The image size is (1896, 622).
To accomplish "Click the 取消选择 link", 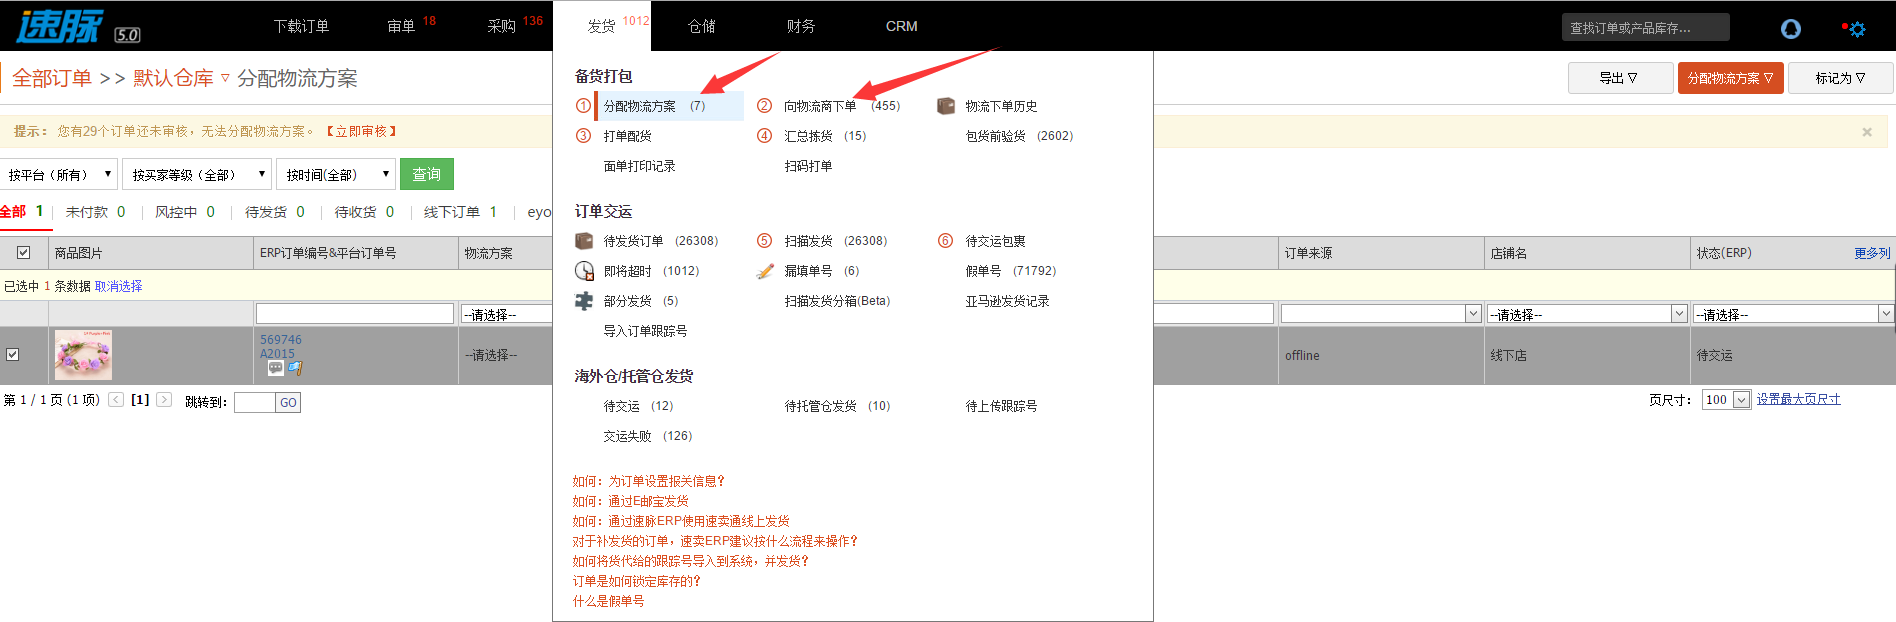I will coord(118,286).
